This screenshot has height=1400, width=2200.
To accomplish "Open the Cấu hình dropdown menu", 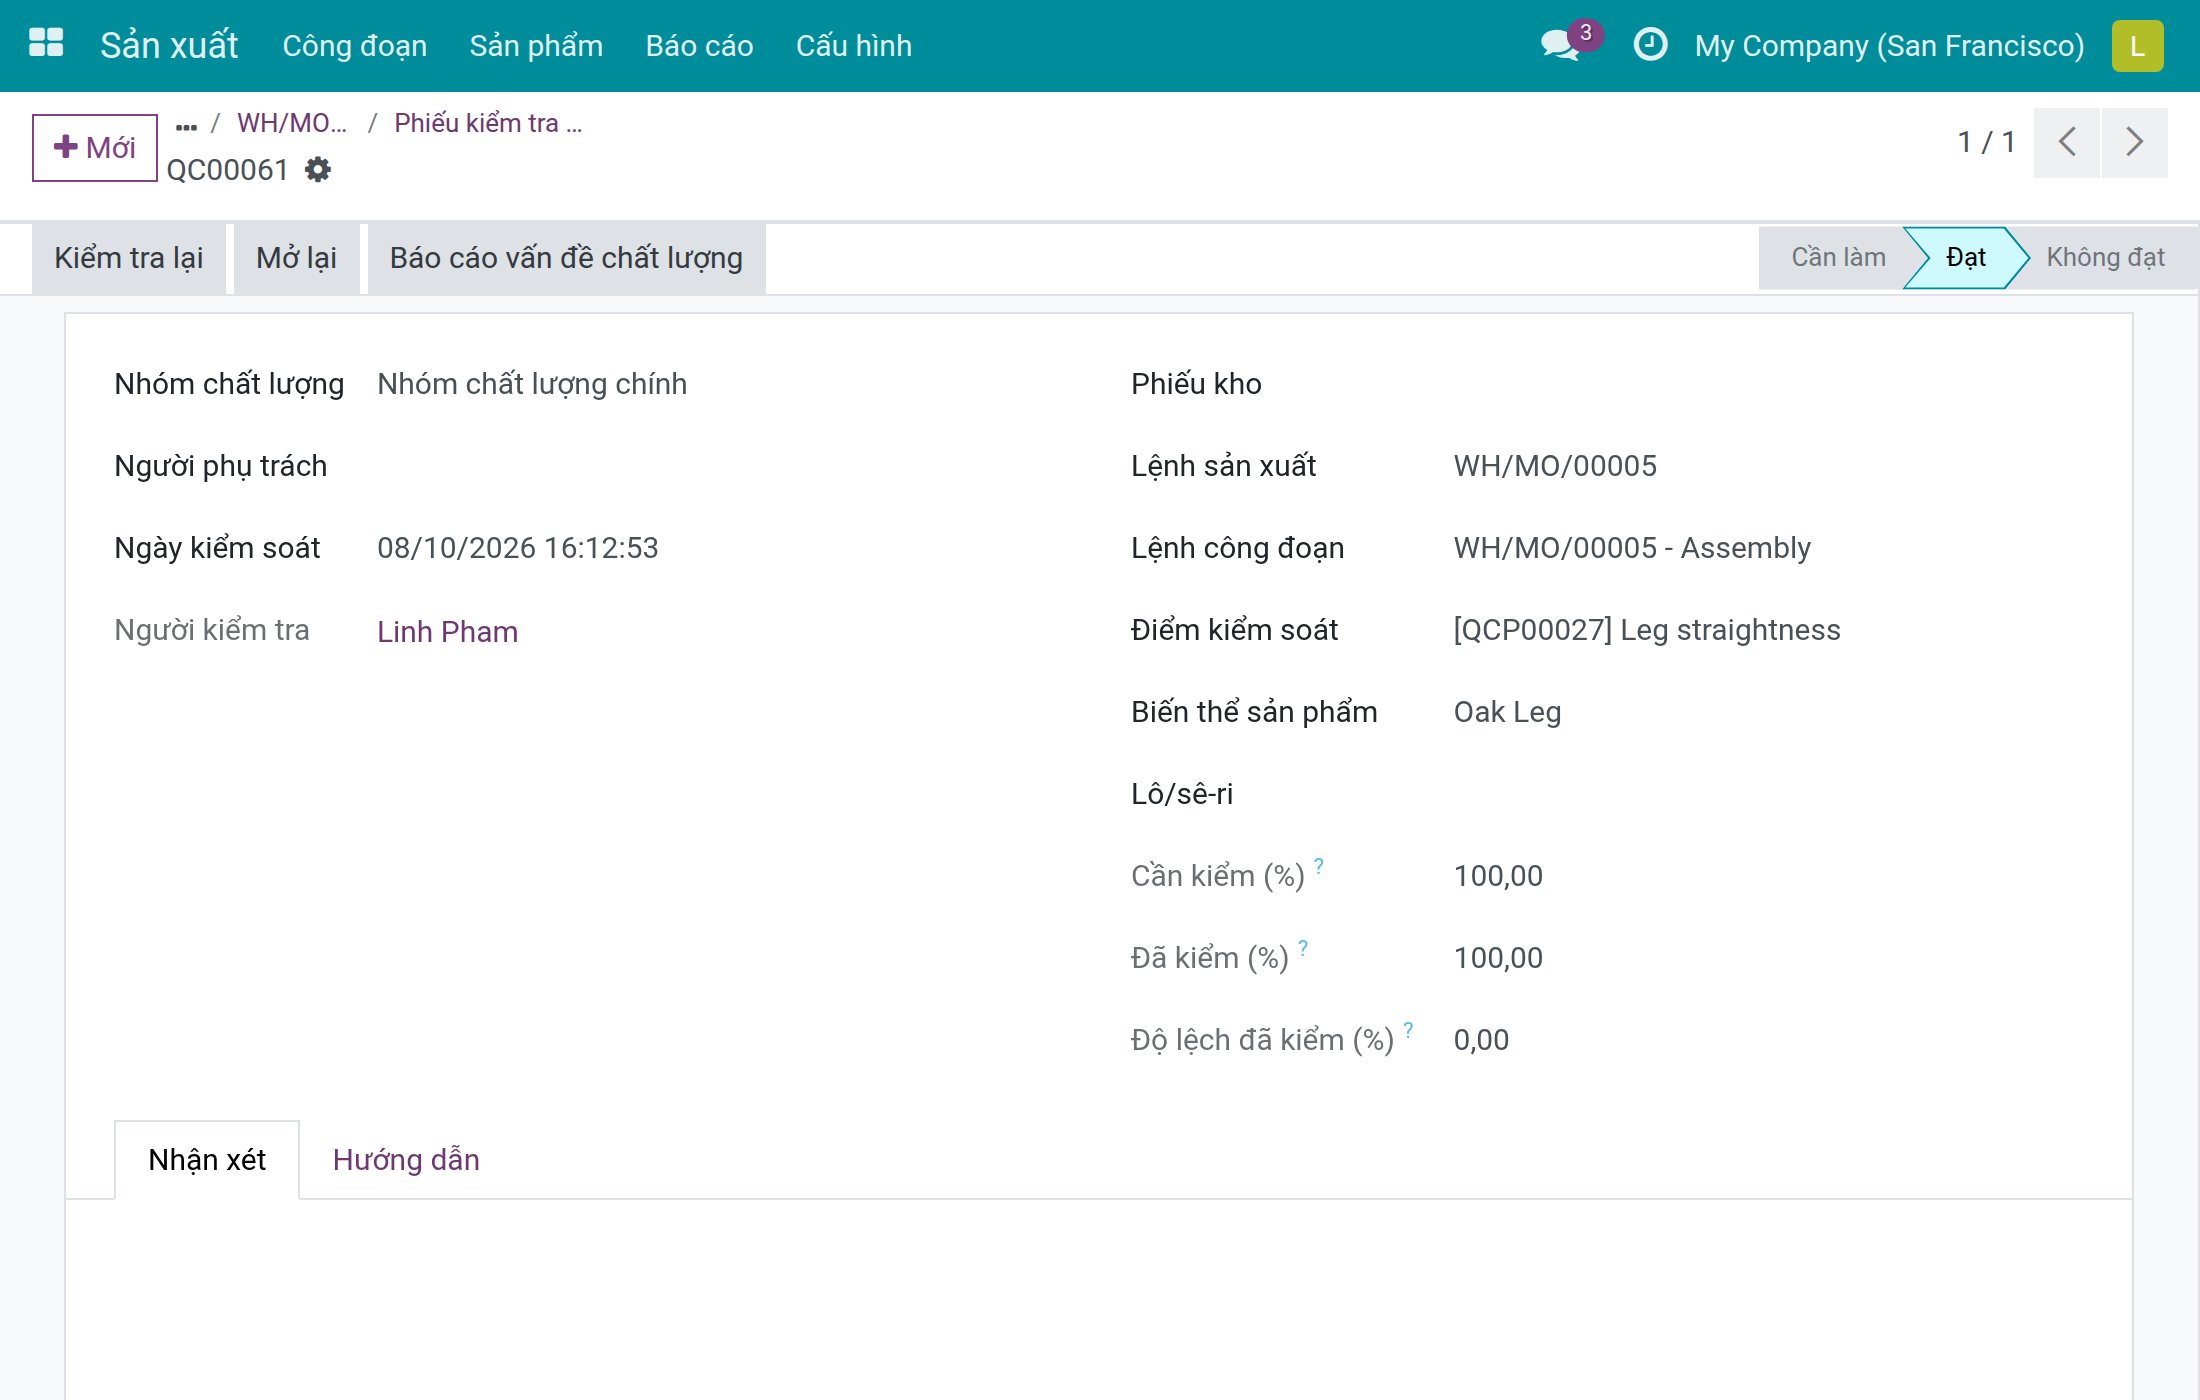I will 853,46.
